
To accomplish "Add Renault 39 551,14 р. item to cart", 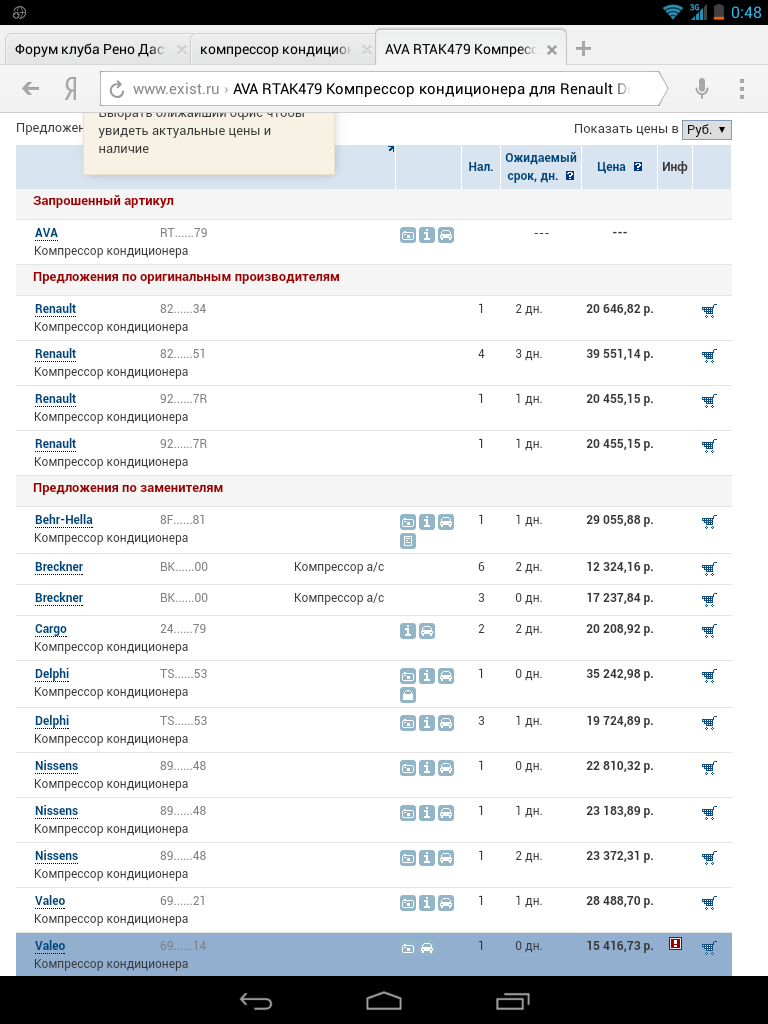I will pyautogui.click(x=709, y=355).
